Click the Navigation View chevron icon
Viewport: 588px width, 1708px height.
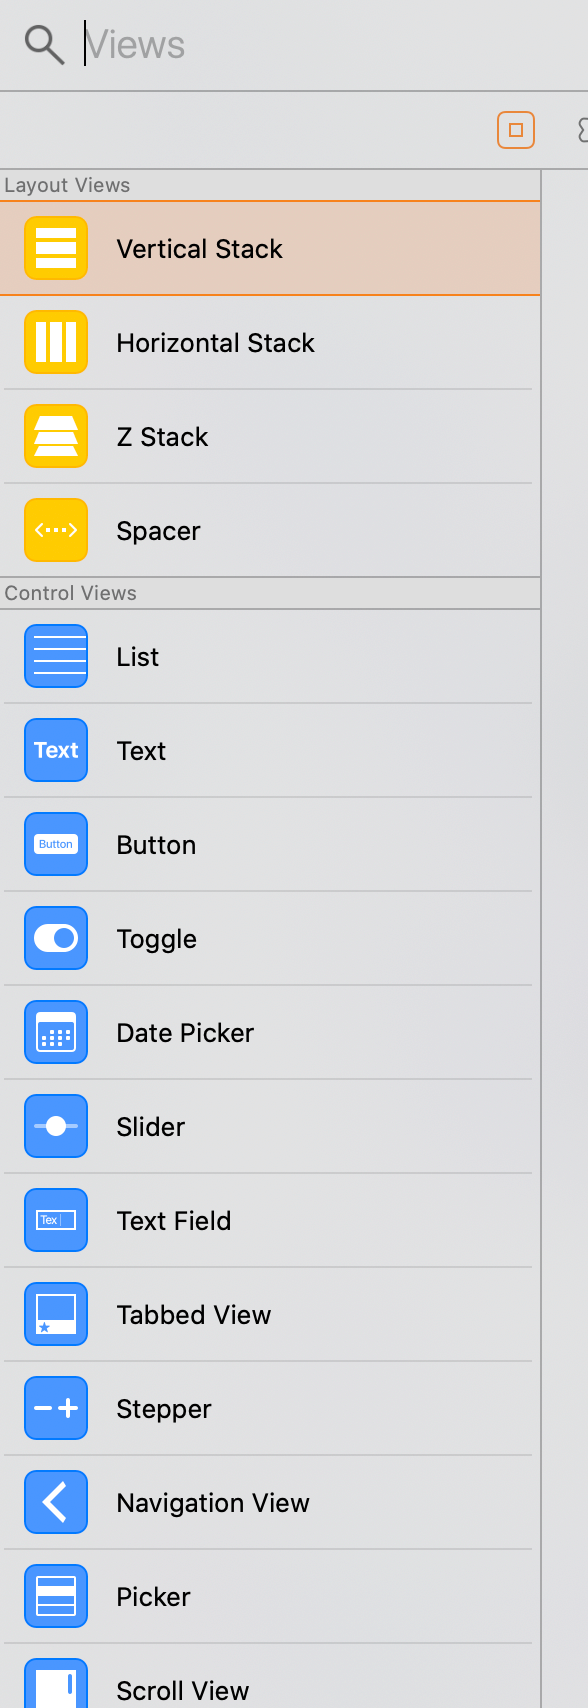click(56, 1502)
